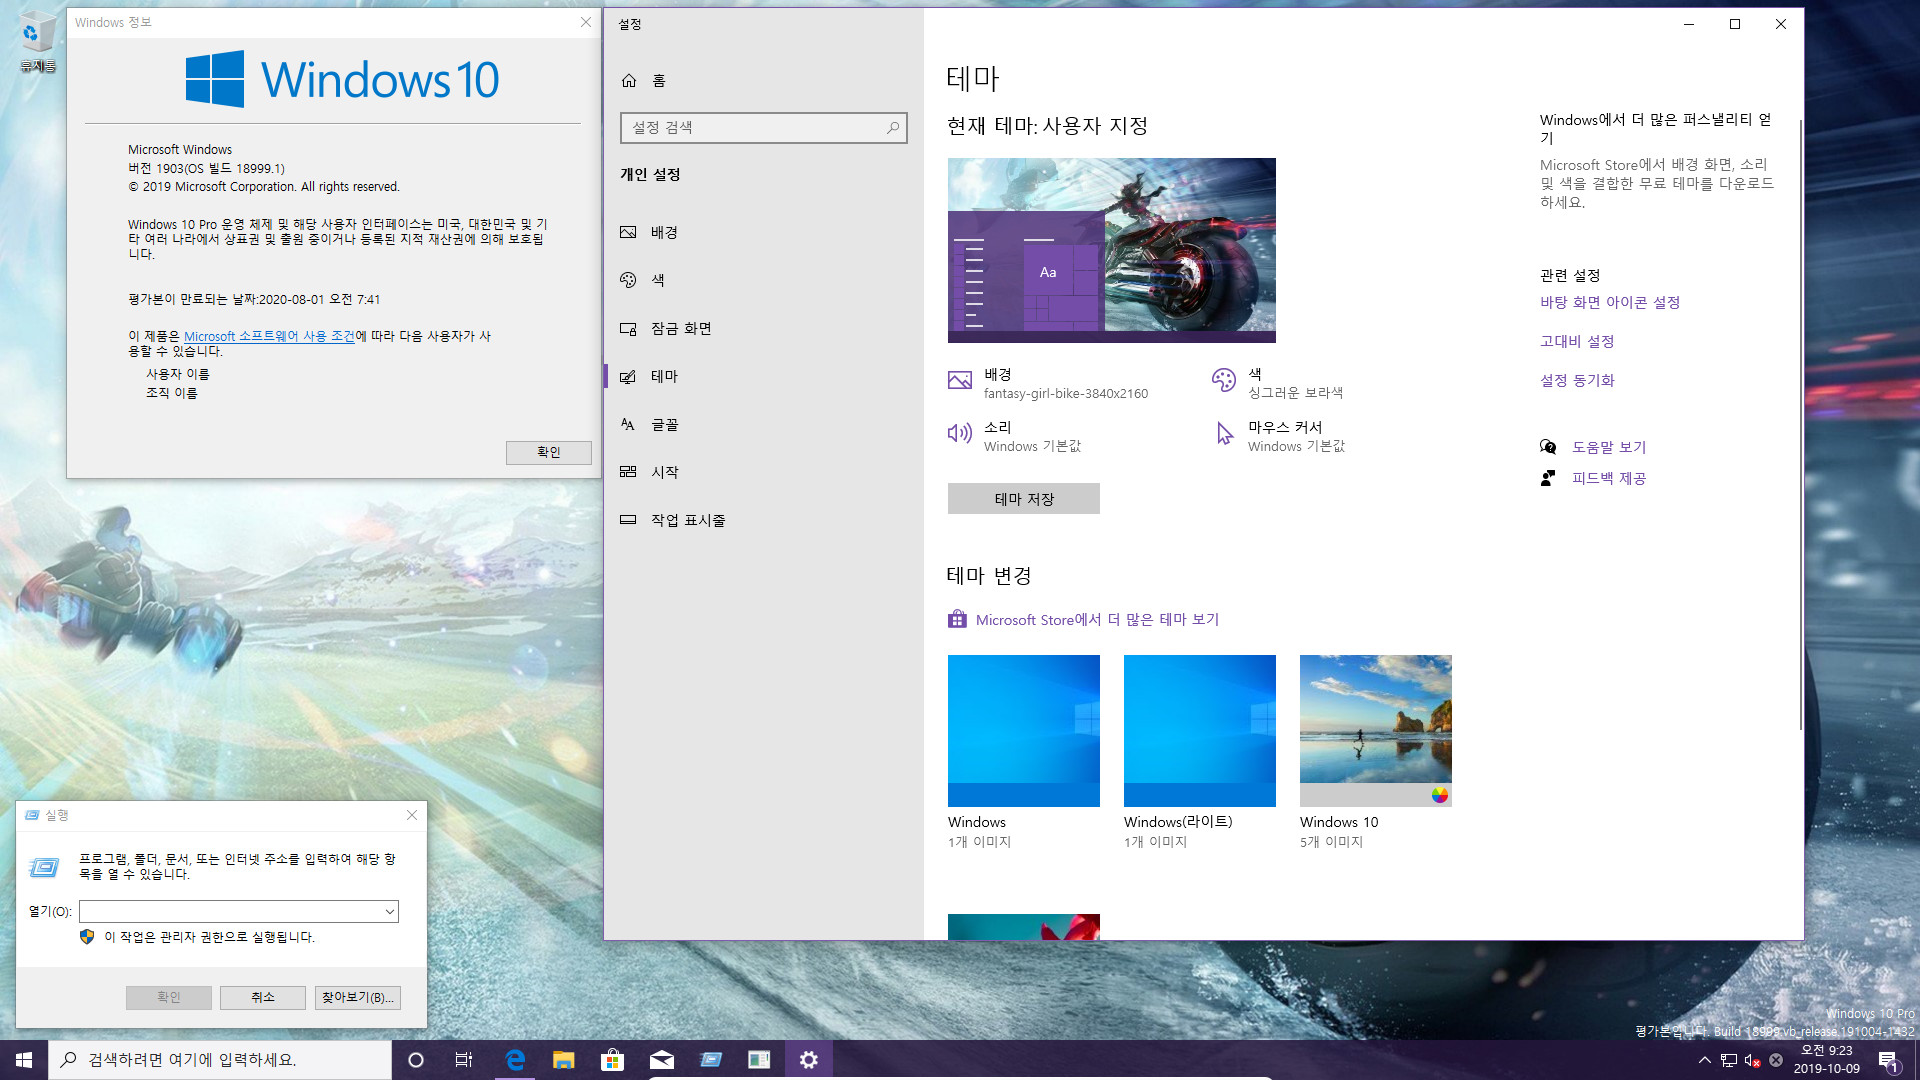Click the Store bag icon beside theme link

(957, 619)
